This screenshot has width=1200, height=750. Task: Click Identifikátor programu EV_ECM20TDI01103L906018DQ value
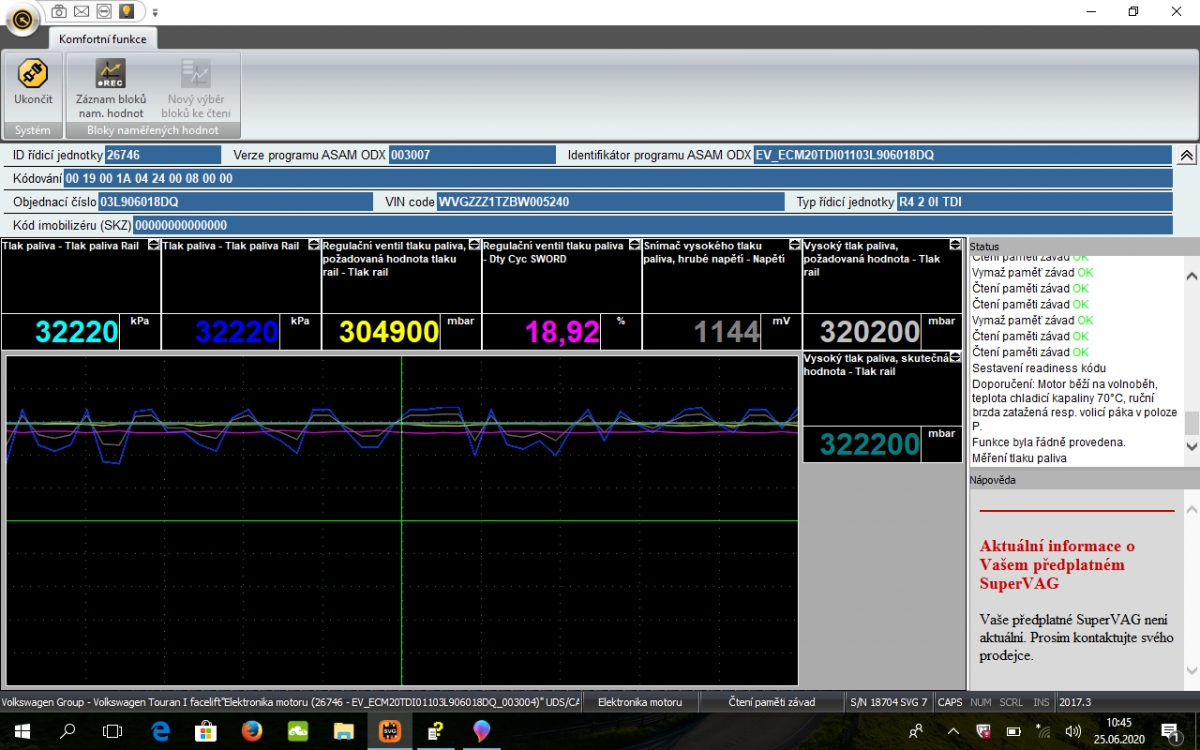coord(962,155)
